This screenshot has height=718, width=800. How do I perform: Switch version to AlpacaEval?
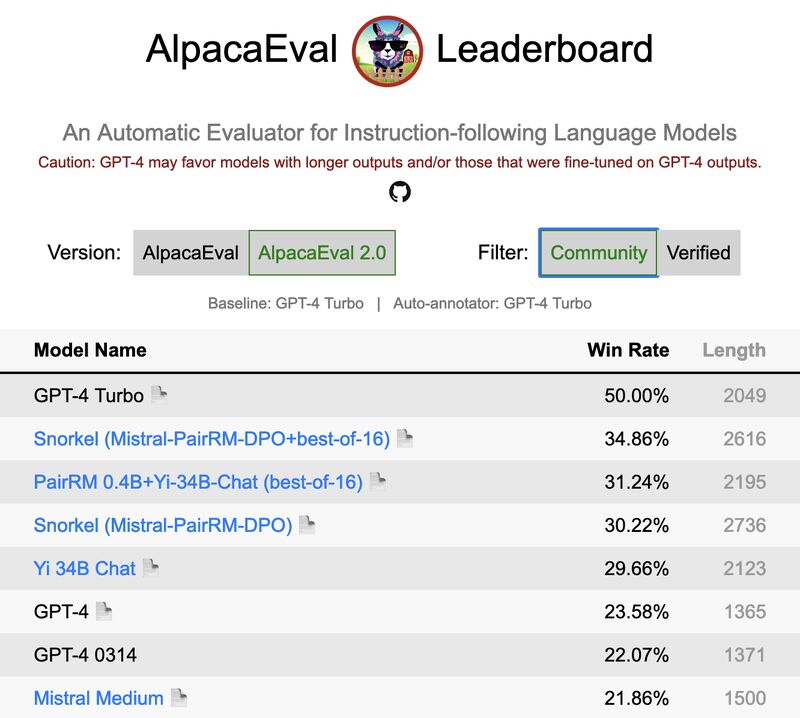click(191, 253)
